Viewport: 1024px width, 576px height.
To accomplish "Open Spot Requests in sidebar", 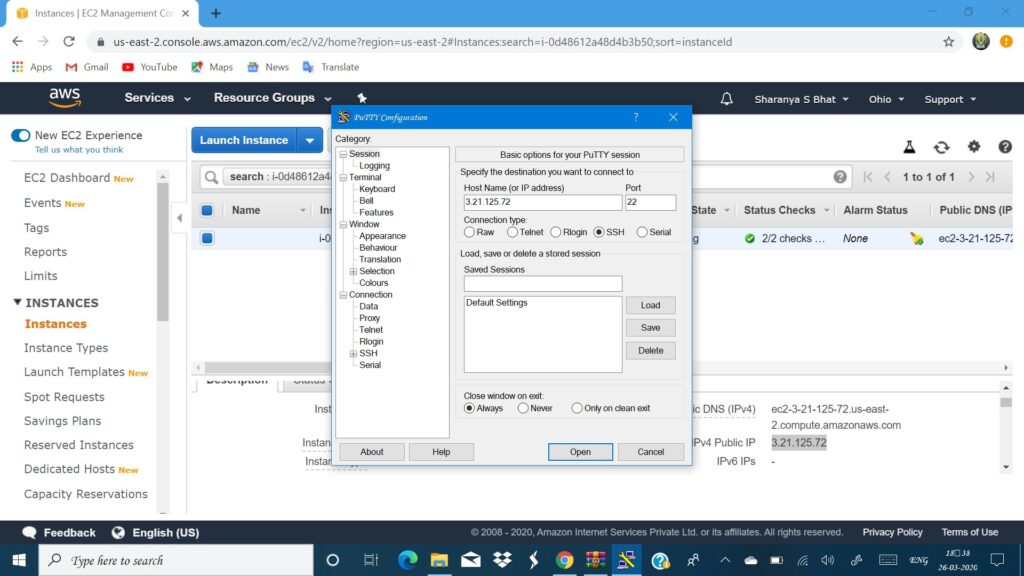I will [x=64, y=397].
